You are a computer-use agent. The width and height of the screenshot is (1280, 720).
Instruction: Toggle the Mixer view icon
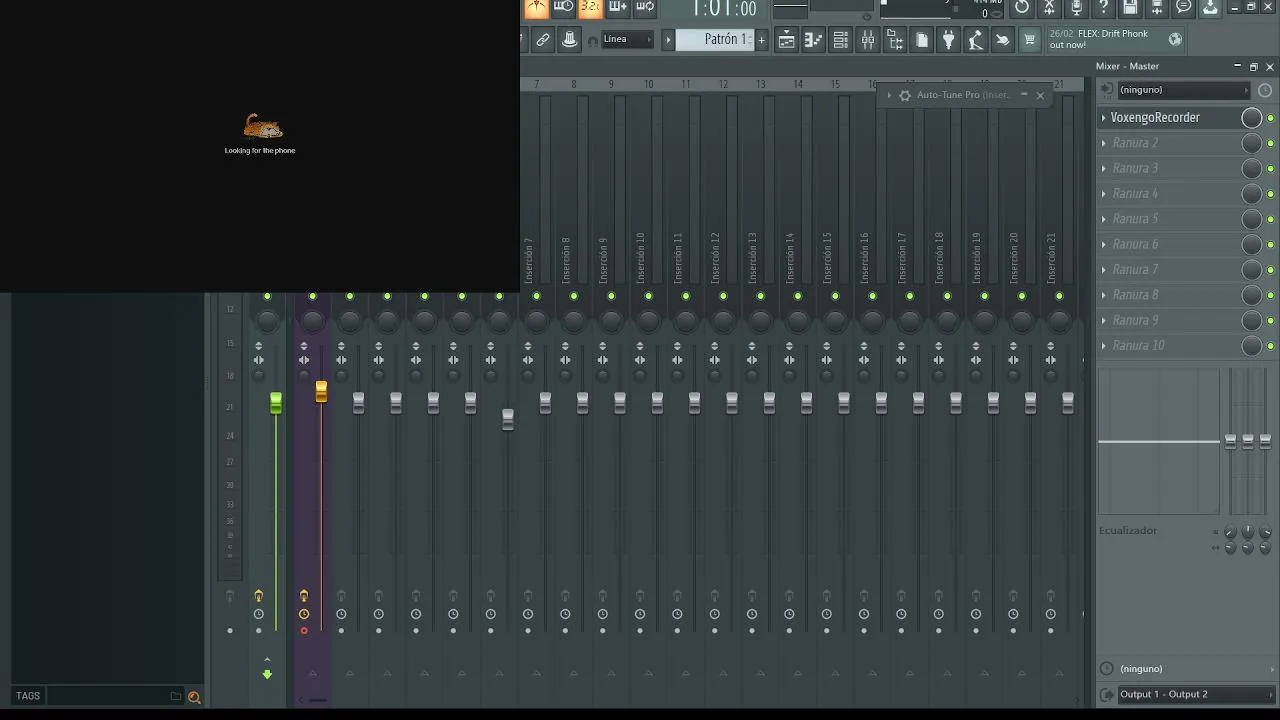pyautogui.click(x=868, y=40)
